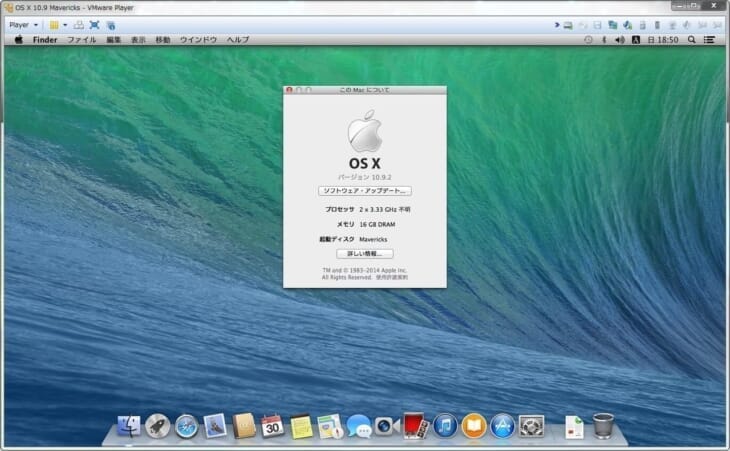This screenshot has height=451, width=730.
Task: Open Spotlight search magnifier
Action: coord(691,40)
